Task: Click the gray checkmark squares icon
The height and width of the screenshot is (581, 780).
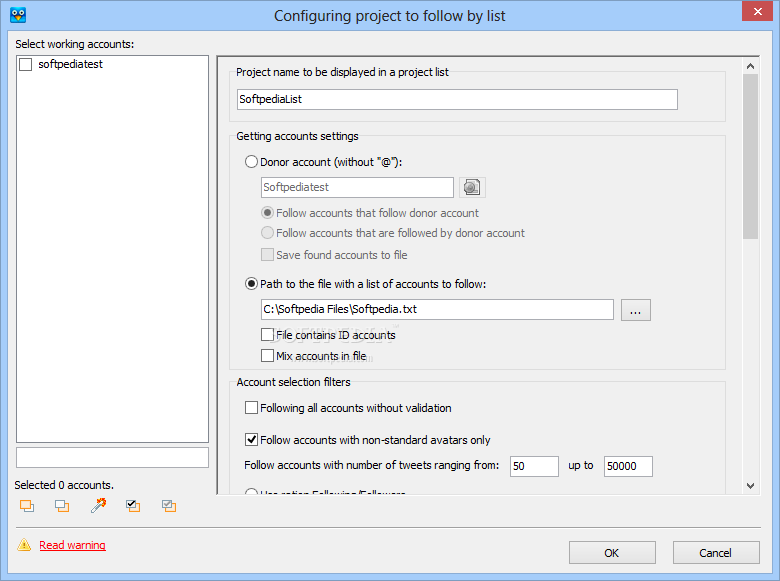Action: 169,506
